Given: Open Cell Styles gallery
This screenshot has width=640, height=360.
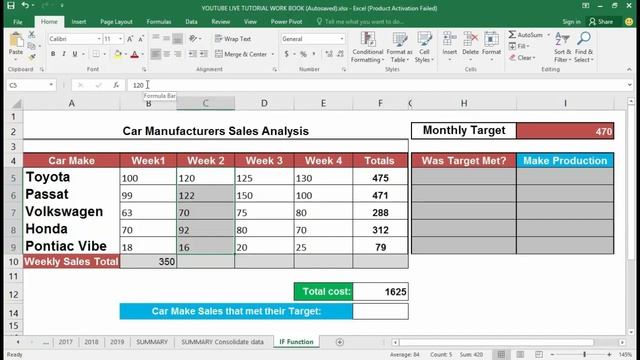Looking at the screenshot, I should [x=424, y=47].
